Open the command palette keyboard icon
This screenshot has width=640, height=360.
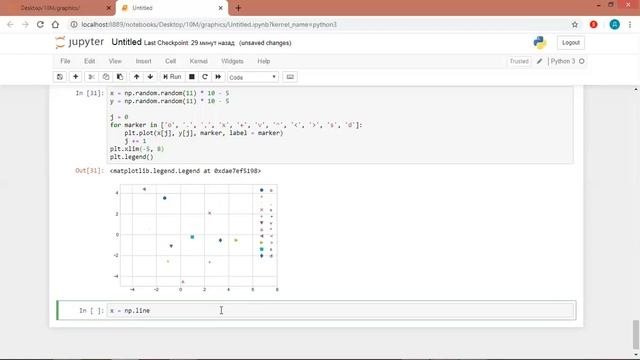point(290,77)
